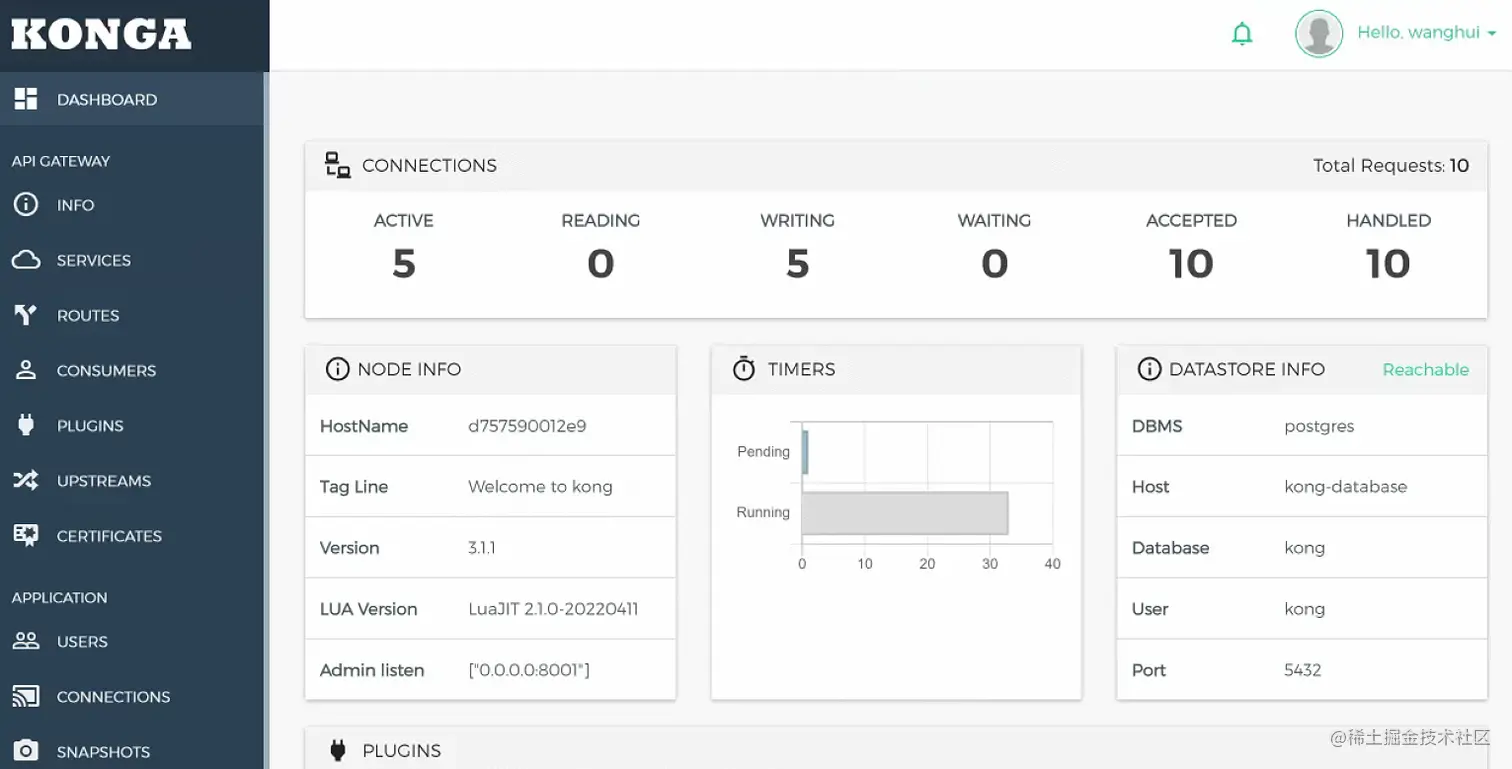This screenshot has height=769, width=1512.
Task: Click the Port value 5432
Action: (1302, 670)
